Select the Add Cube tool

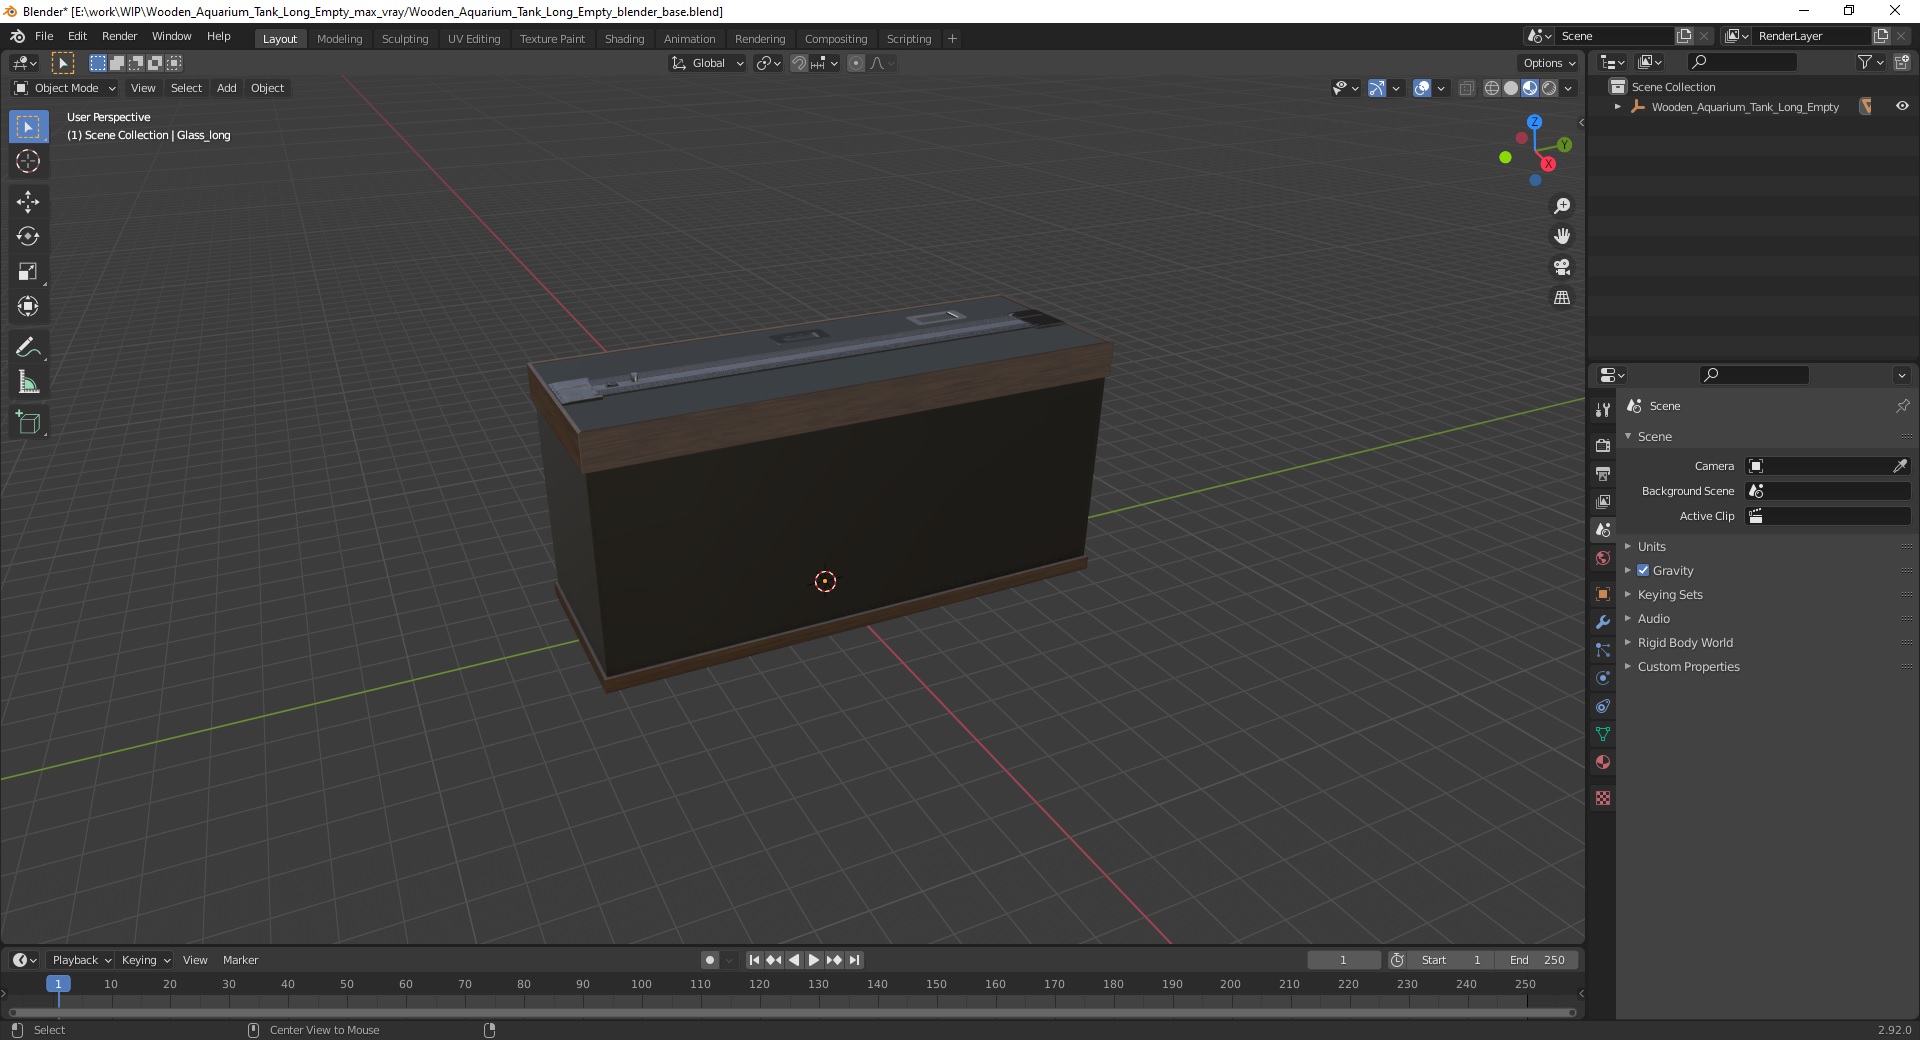click(x=28, y=423)
